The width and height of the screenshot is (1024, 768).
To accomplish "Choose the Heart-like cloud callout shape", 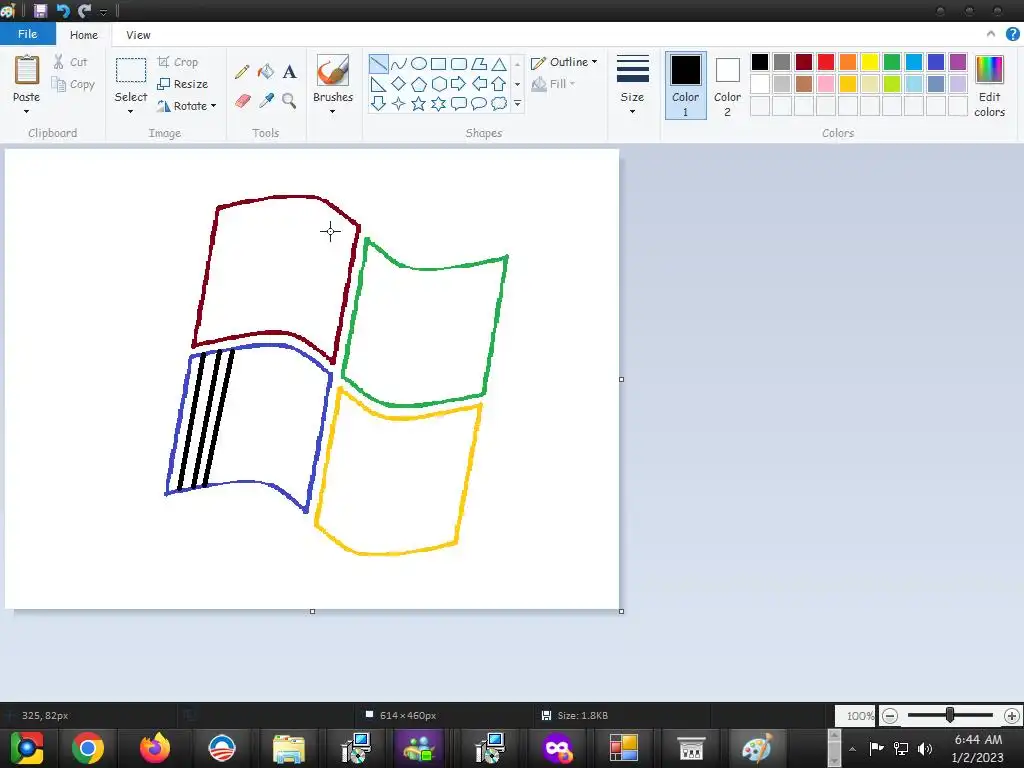I will pyautogui.click(x=499, y=103).
